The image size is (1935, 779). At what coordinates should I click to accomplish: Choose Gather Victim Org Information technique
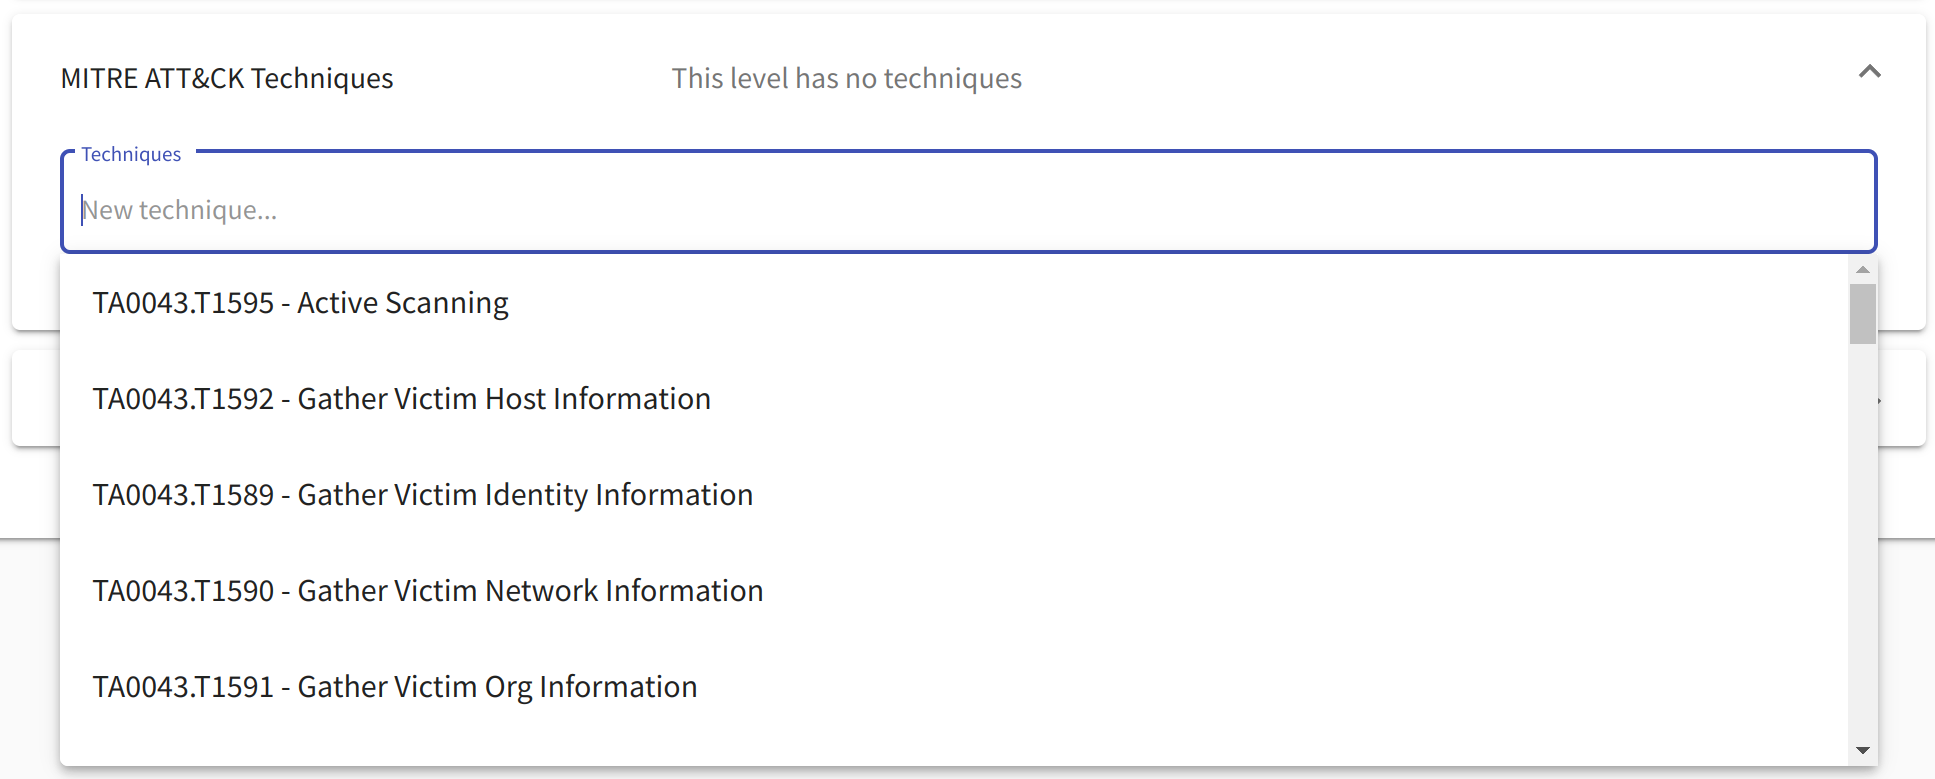(954, 687)
